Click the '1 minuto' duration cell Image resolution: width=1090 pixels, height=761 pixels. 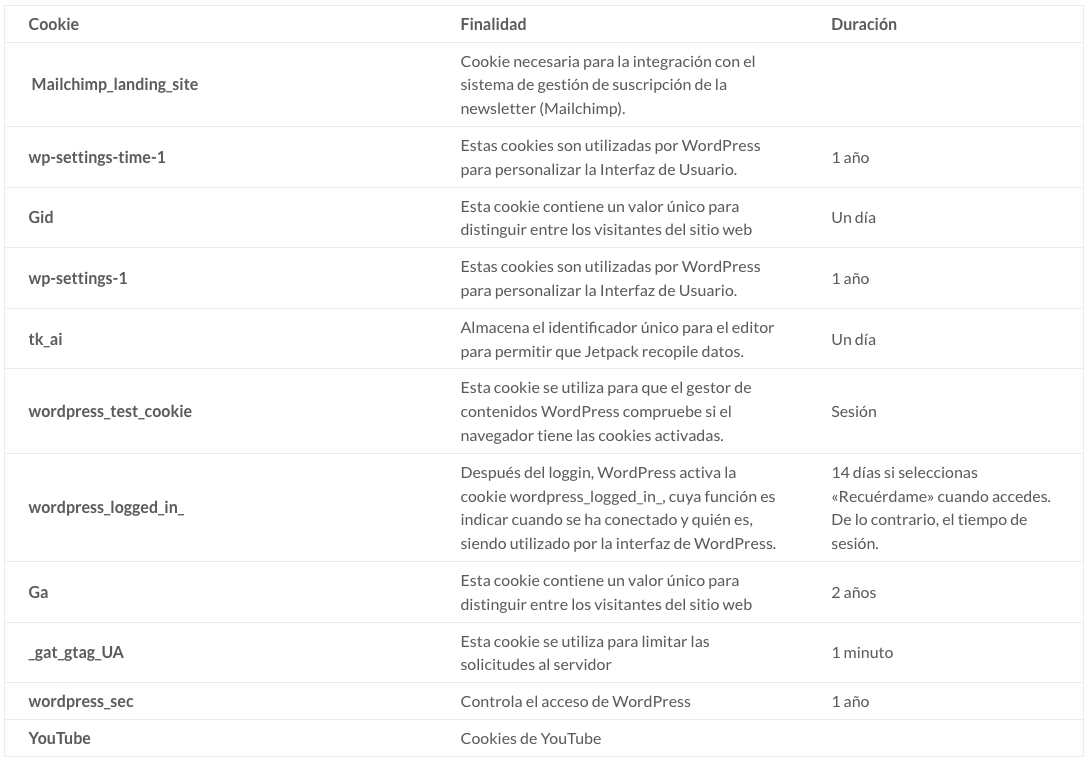[862, 653]
